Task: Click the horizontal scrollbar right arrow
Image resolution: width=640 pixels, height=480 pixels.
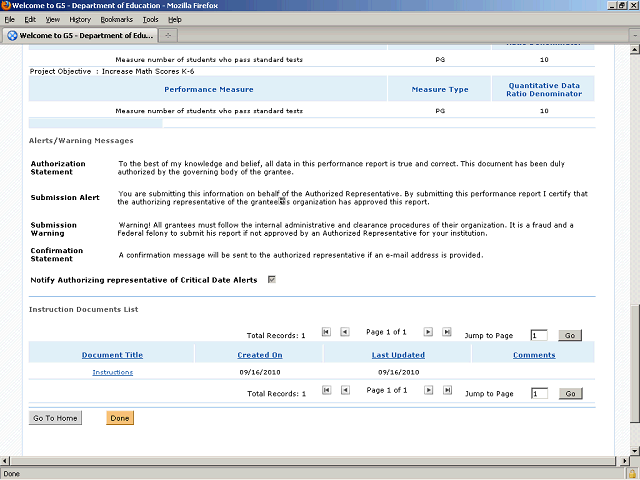Action: coord(624,461)
